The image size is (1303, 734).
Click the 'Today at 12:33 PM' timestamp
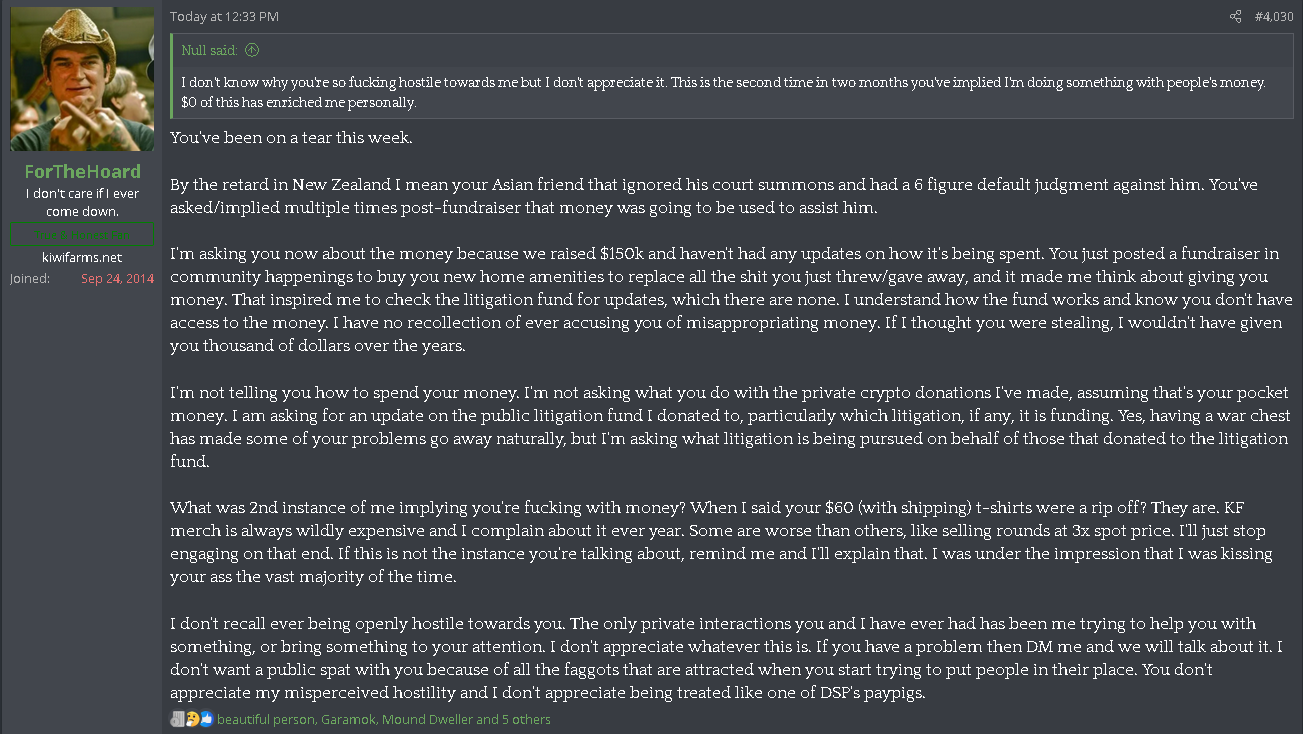pyautogui.click(x=224, y=16)
